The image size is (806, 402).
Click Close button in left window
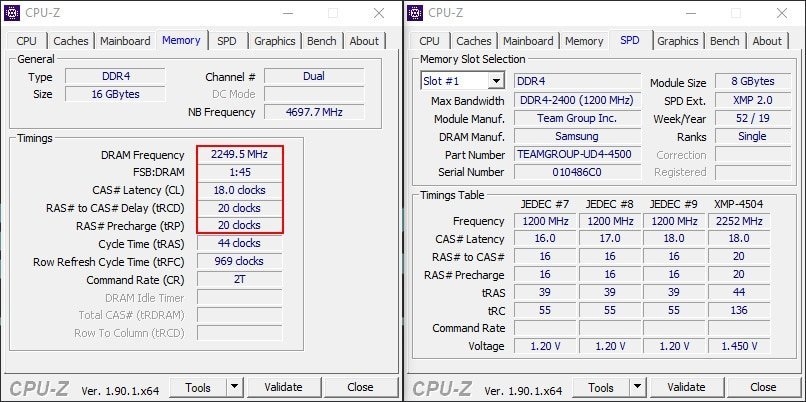pos(360,387)
